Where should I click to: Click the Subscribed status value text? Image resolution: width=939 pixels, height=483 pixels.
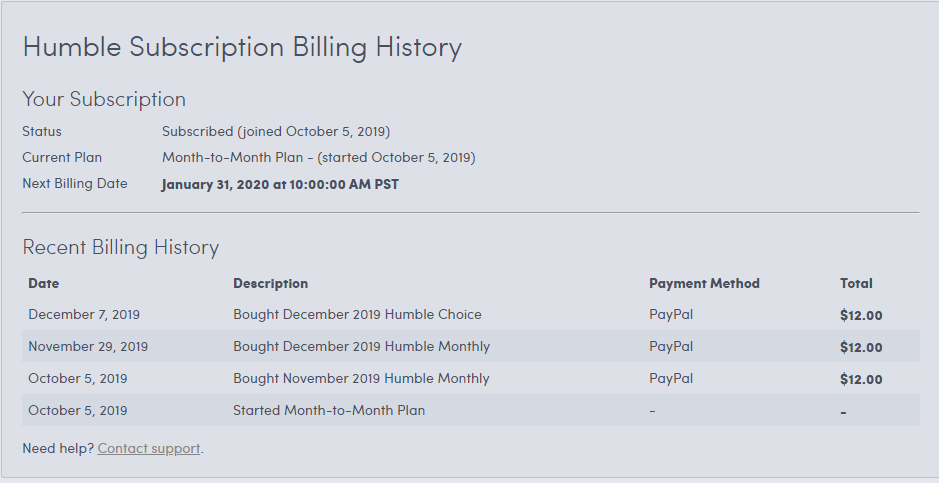pyautogui.click(x=275, y=132)
